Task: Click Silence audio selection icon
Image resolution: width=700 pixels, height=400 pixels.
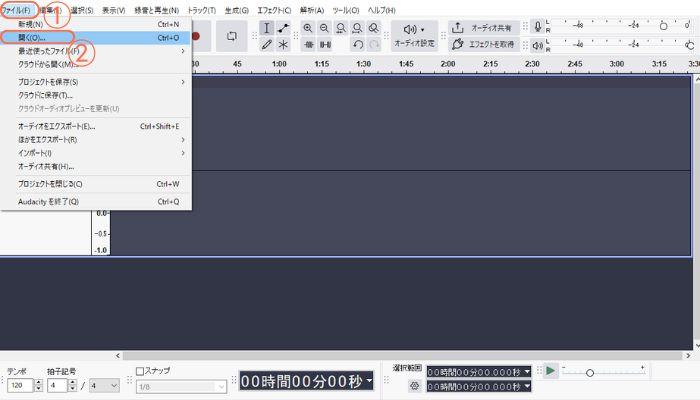Action: 325,45
